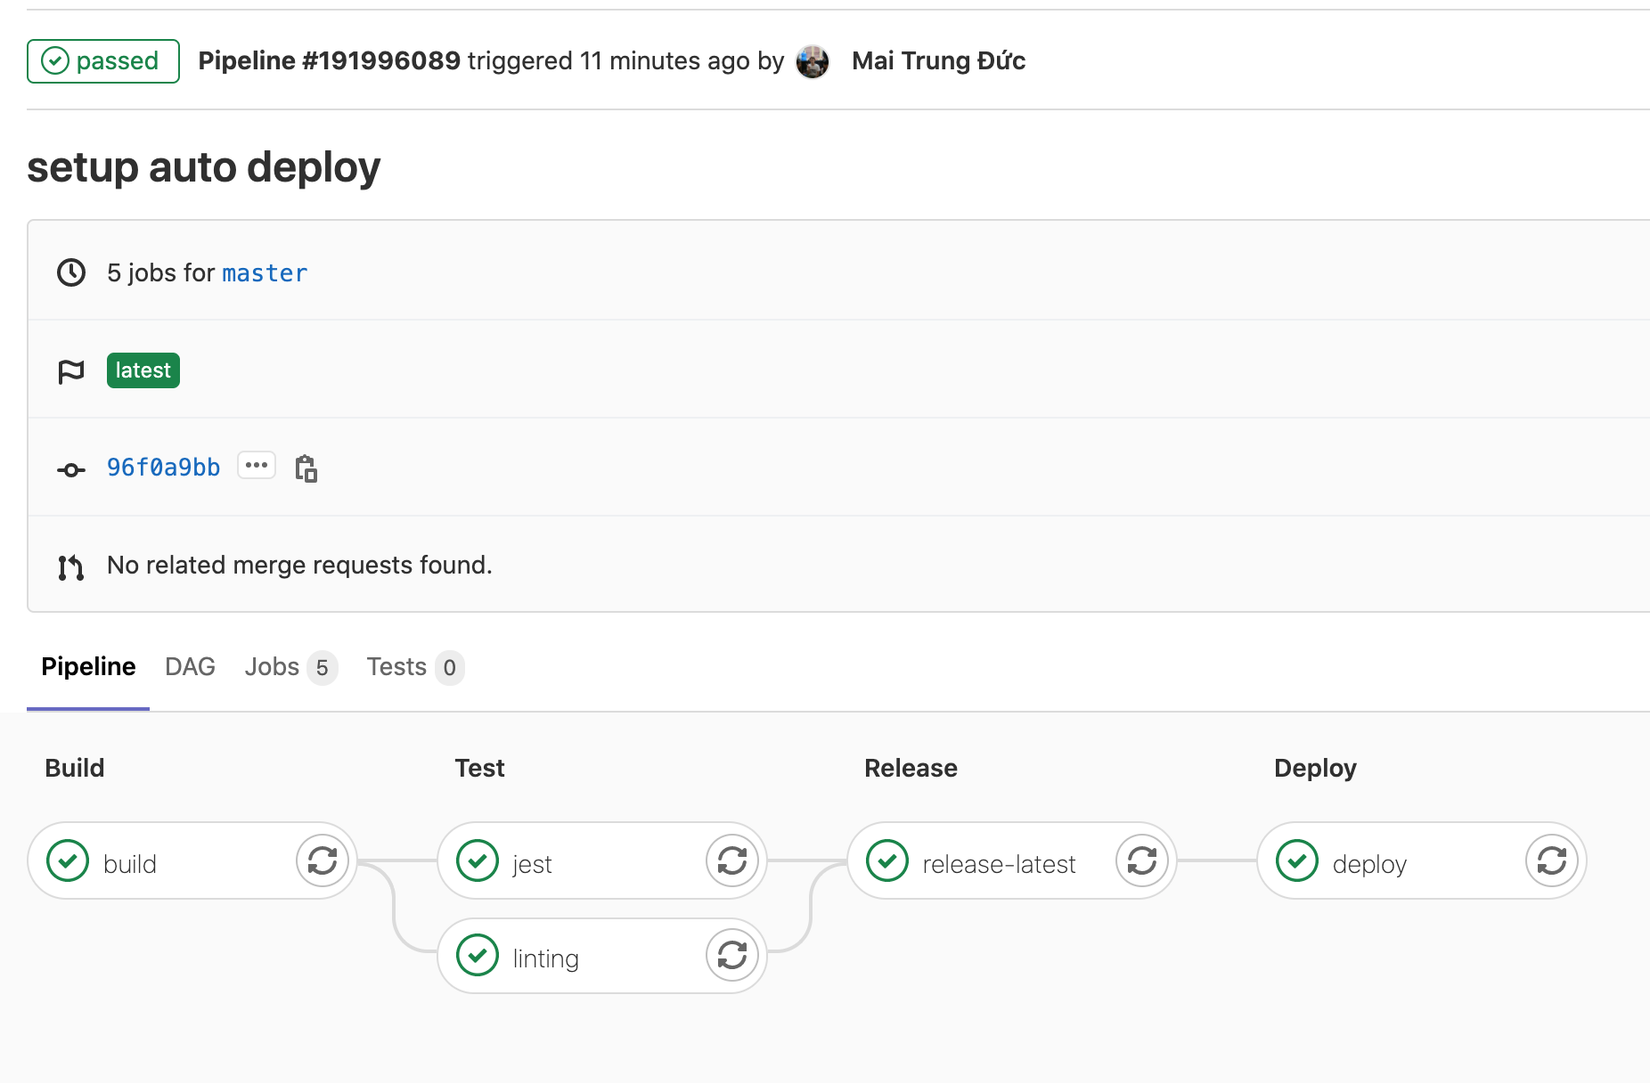The image size is (1650, 1083).
Task: Open the master branch link
Action: click(x=265, y=273)
